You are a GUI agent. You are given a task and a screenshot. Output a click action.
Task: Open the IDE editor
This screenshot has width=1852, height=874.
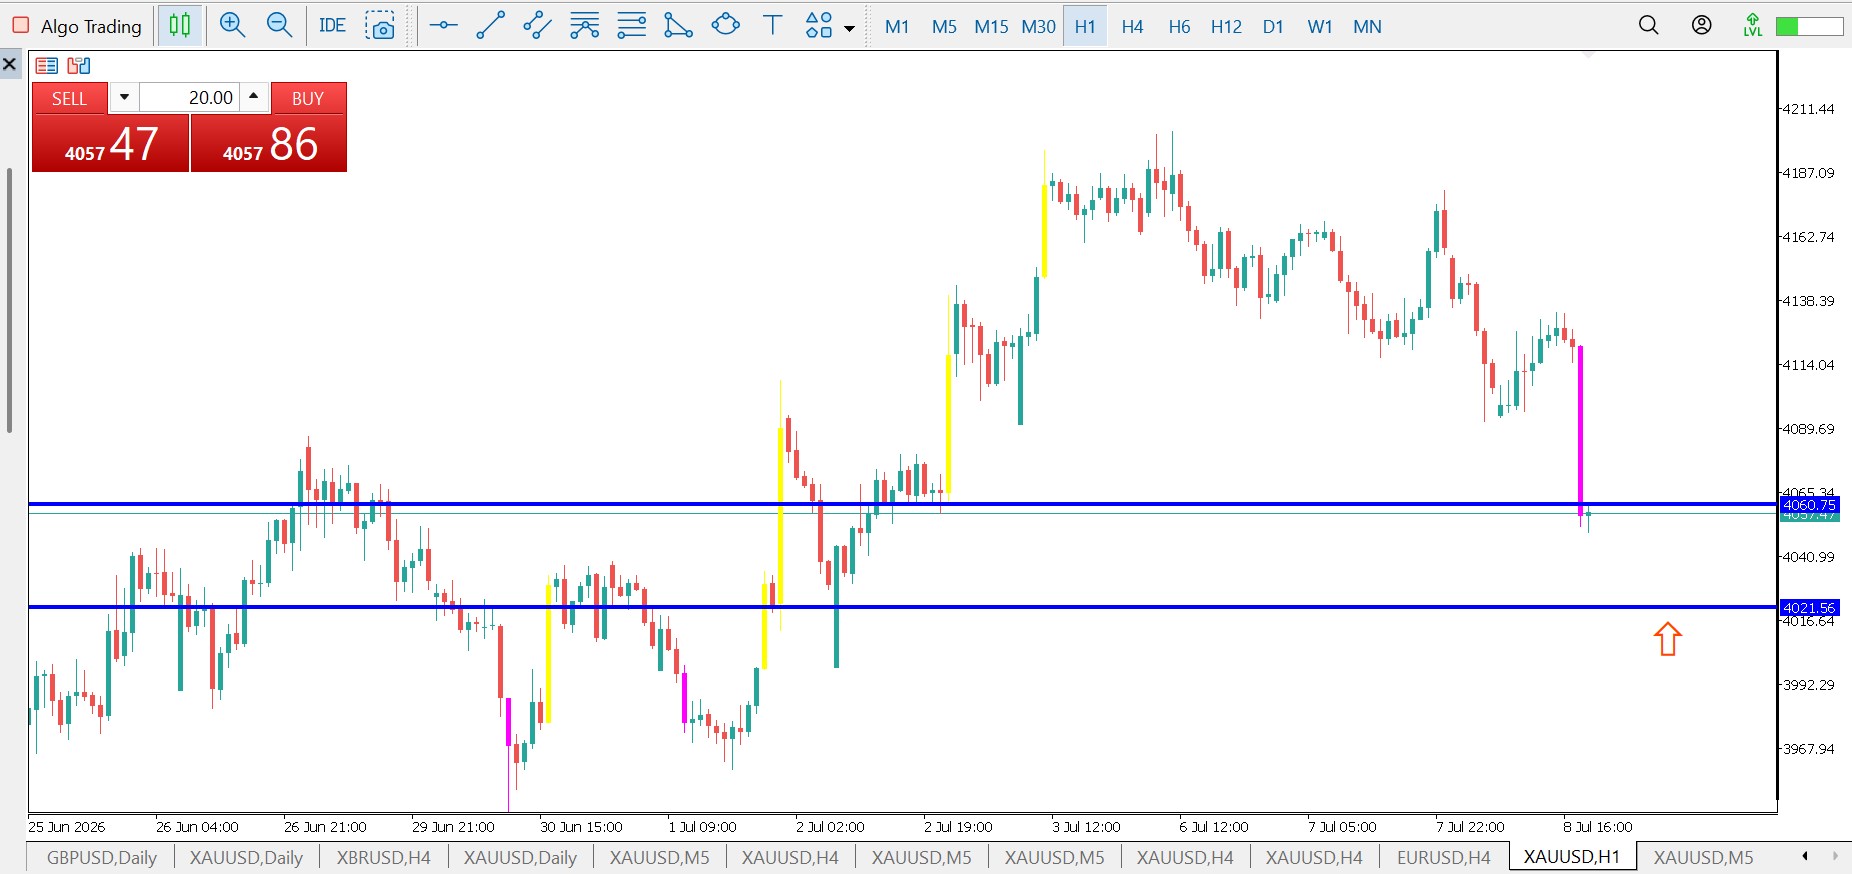pos(332,26)
